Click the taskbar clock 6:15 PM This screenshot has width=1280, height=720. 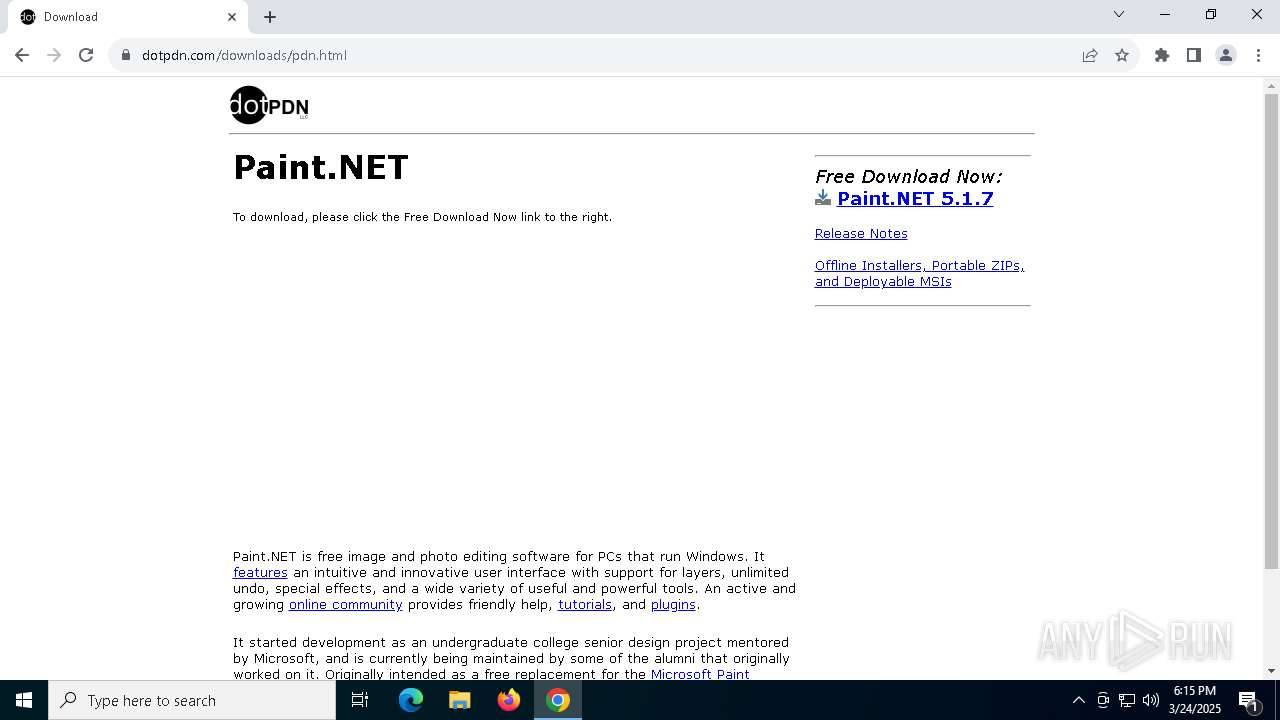(x=1194, y=700)
